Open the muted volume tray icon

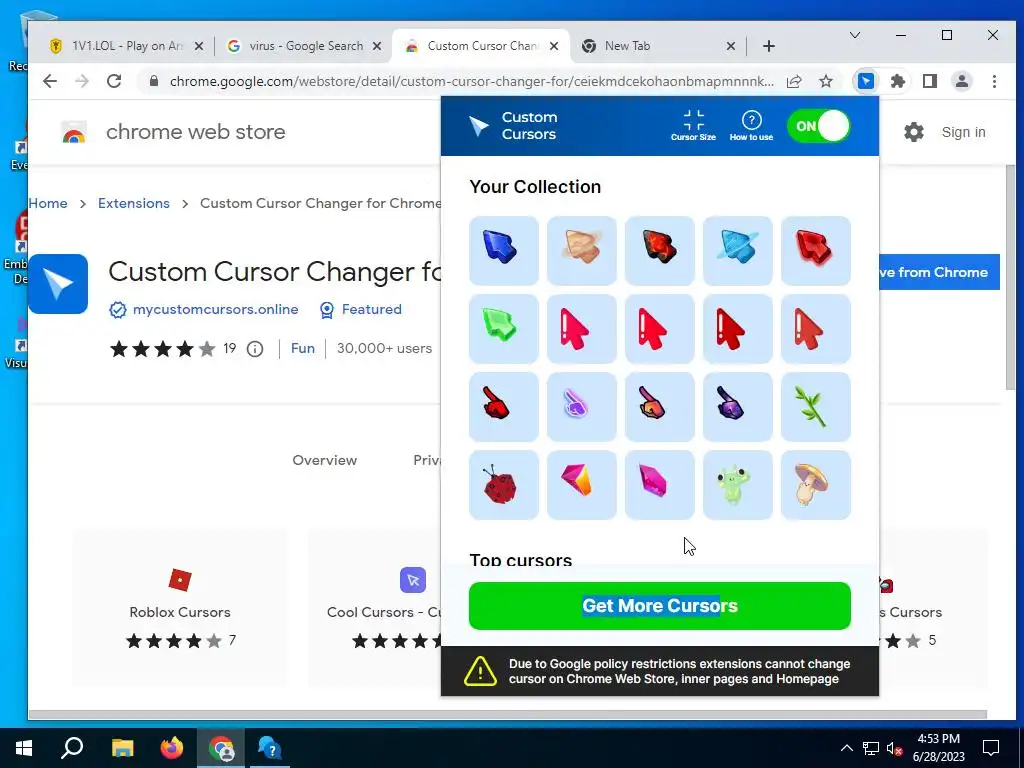coord(894,748)
